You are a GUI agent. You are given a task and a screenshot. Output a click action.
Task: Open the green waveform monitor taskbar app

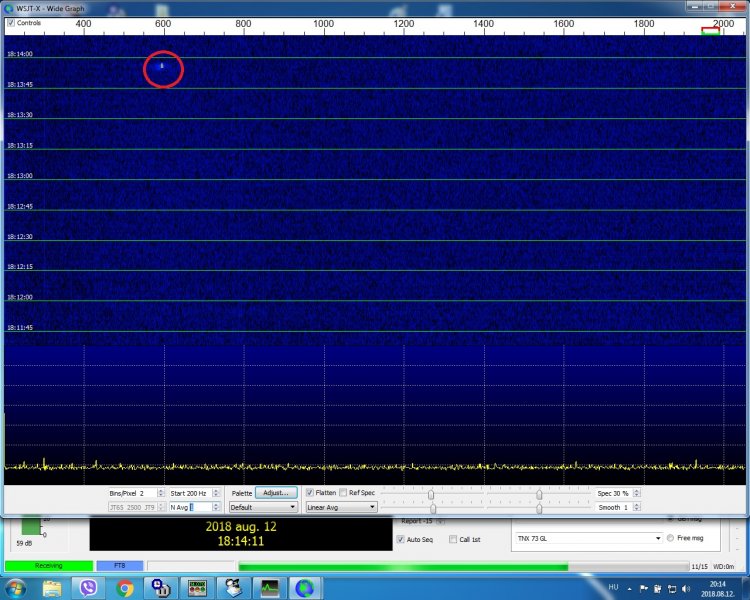(x=270, y=588)
